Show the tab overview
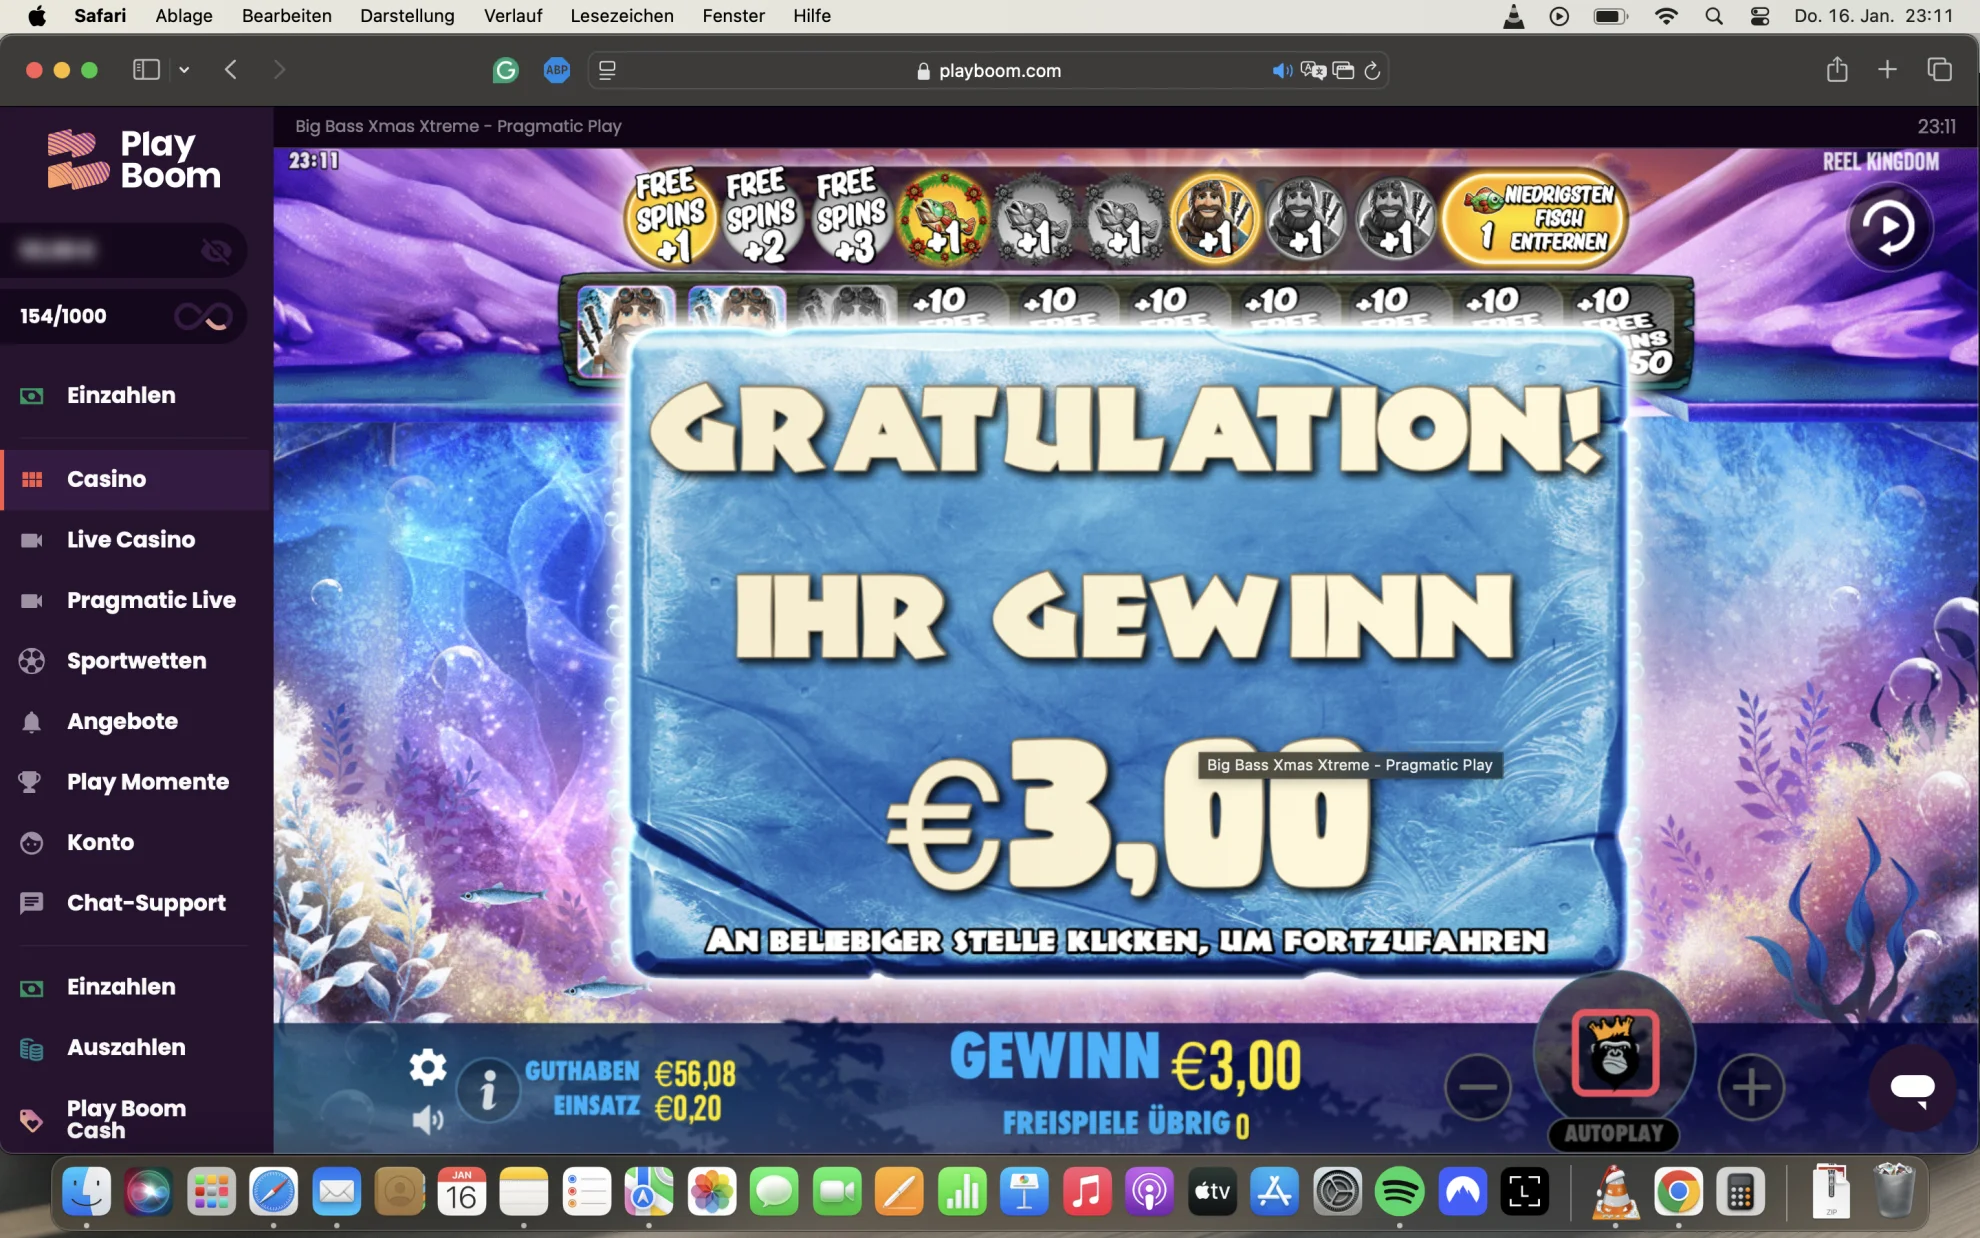1980x1238 pixels. coord(1939,70)
